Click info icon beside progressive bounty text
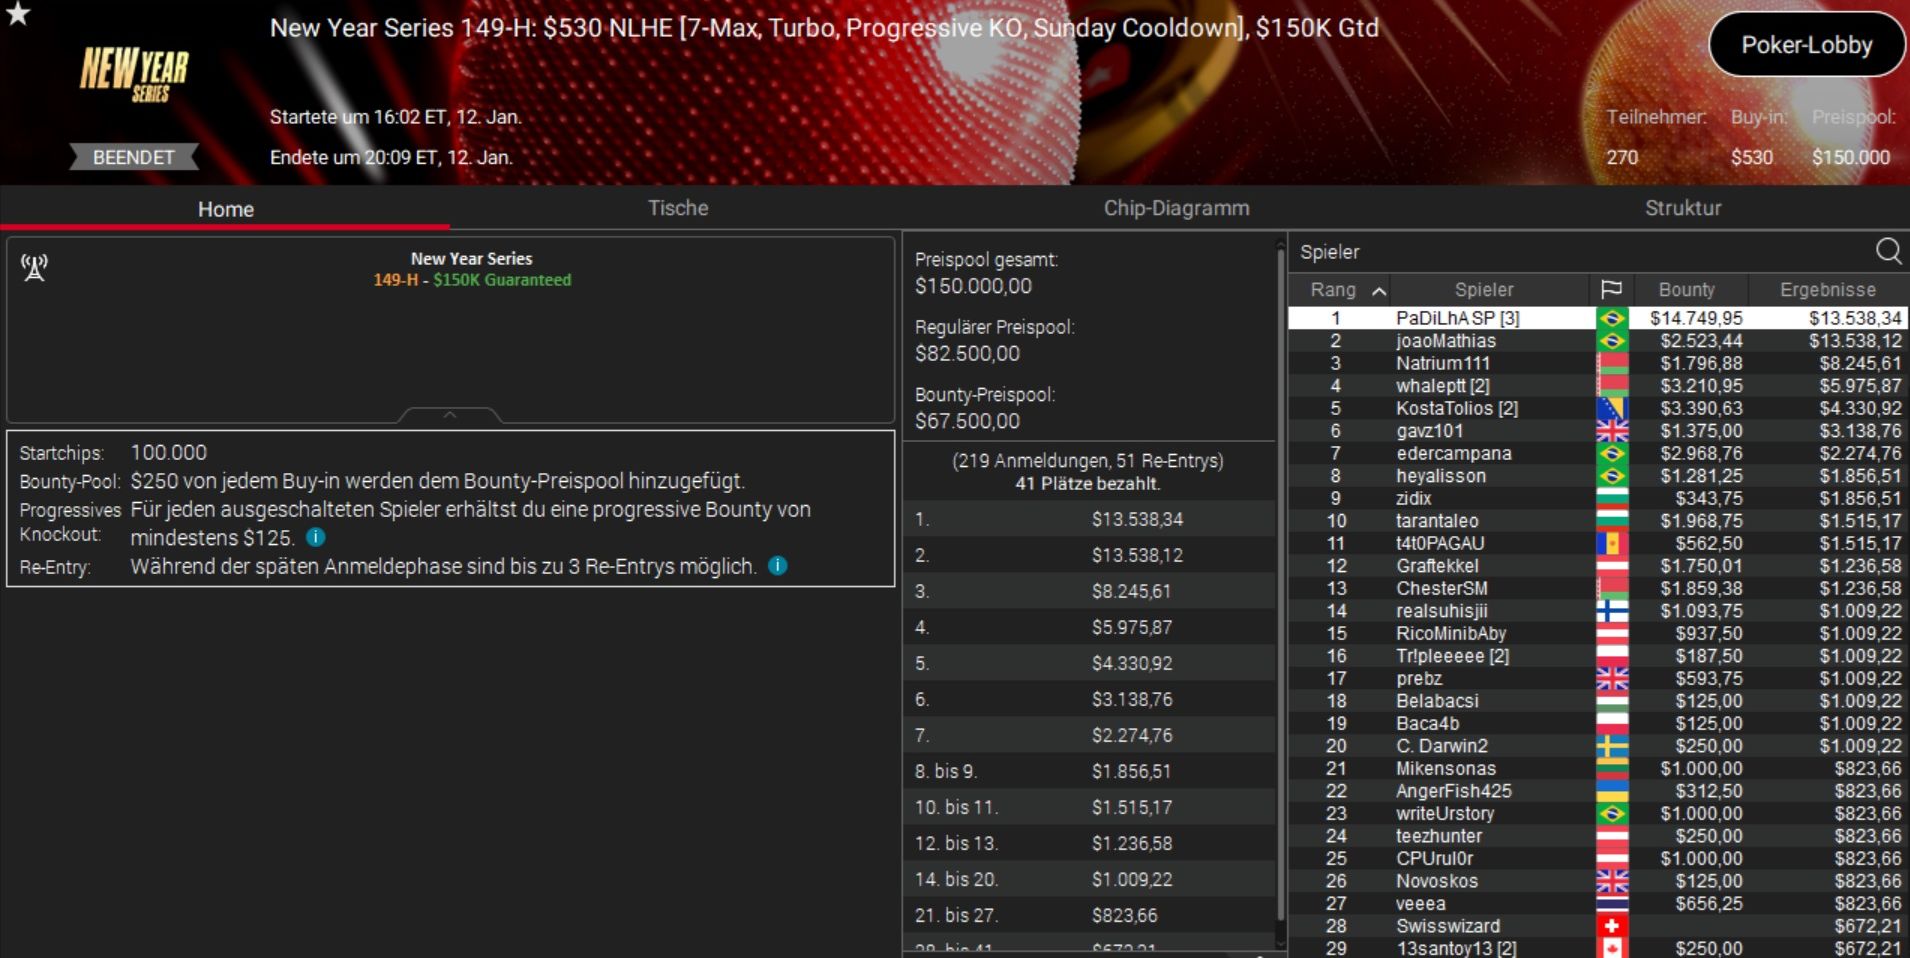 tap(315, 537)
